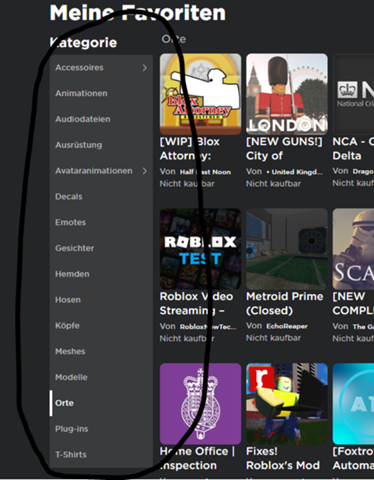Choose the T-Shirts category
The height and width of the screenshot is (480, 374).
click(x=101, y=455)
